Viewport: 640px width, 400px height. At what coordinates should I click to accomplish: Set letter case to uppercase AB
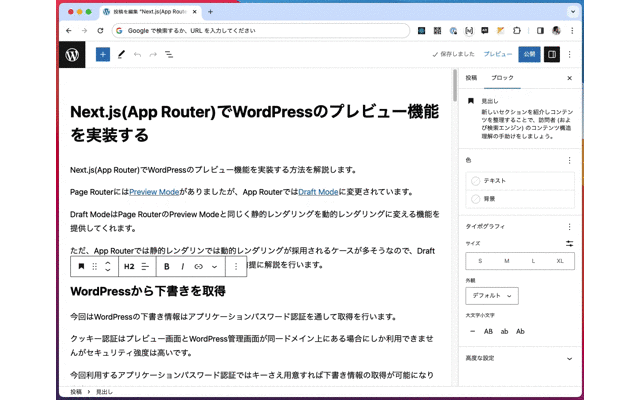click(488, 331)
